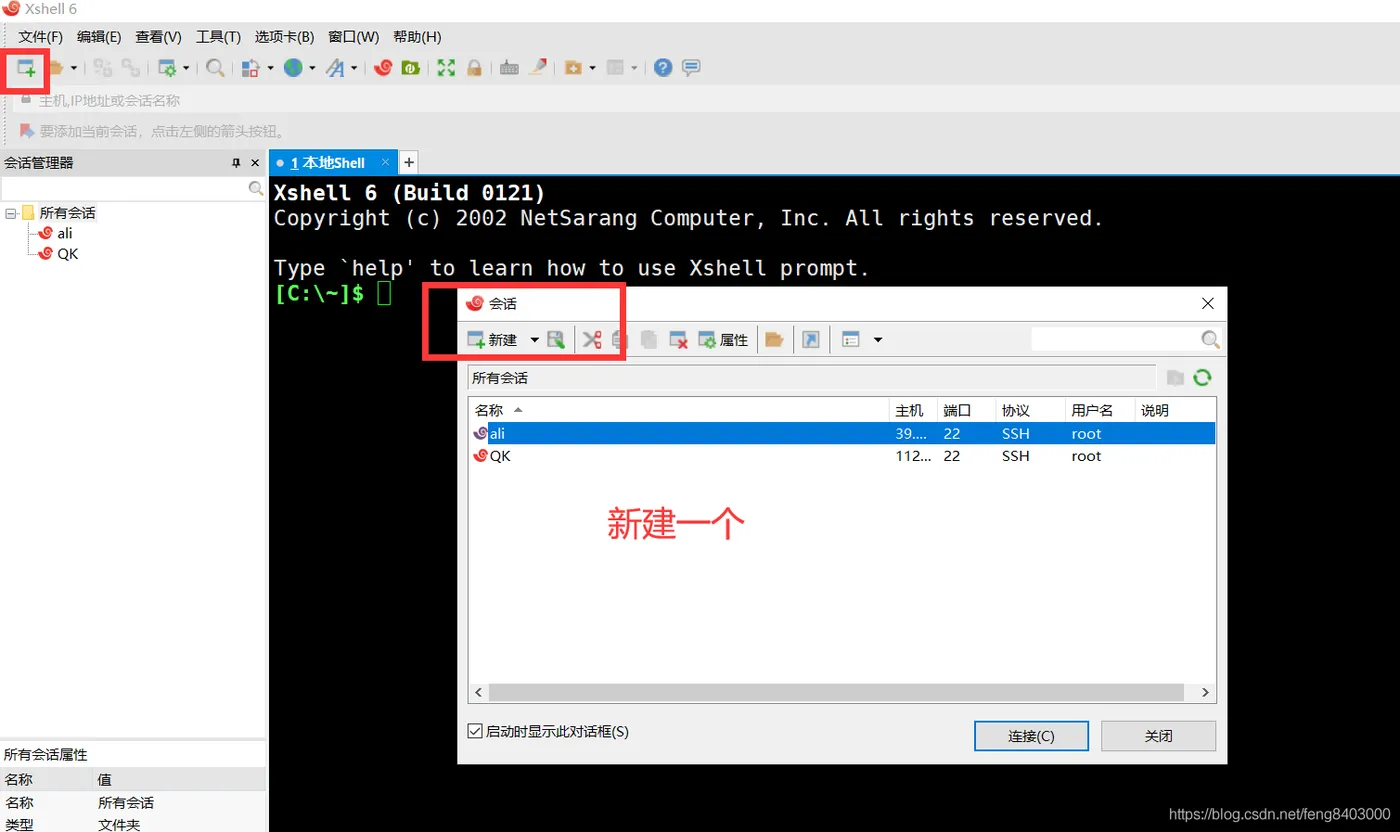Screen dimensions: 1400x832
Task: Click the session manager search field
Action: click(124, 188)
